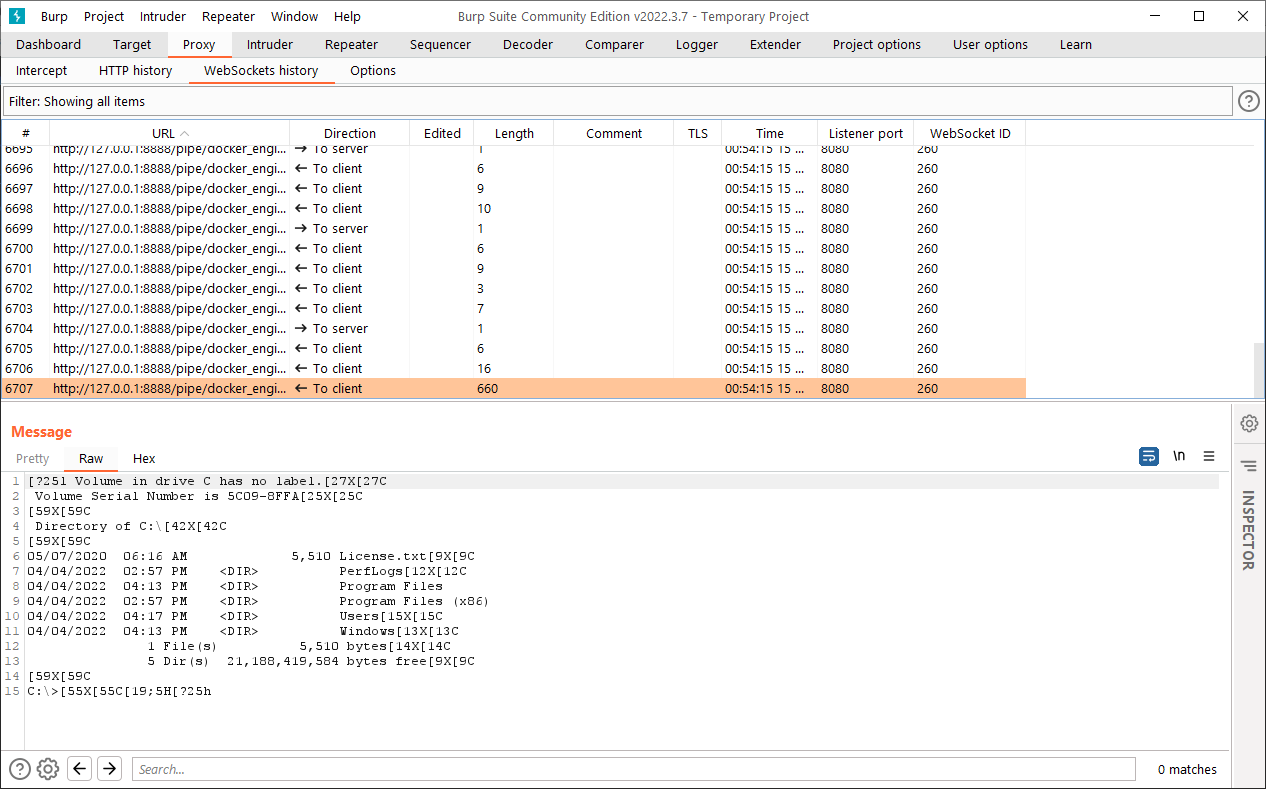Sort by the WebSocket ID column header
Image resolution: width=1266 pixels, height=789 pixels.
pyautogui.click(x=970, y=133)
